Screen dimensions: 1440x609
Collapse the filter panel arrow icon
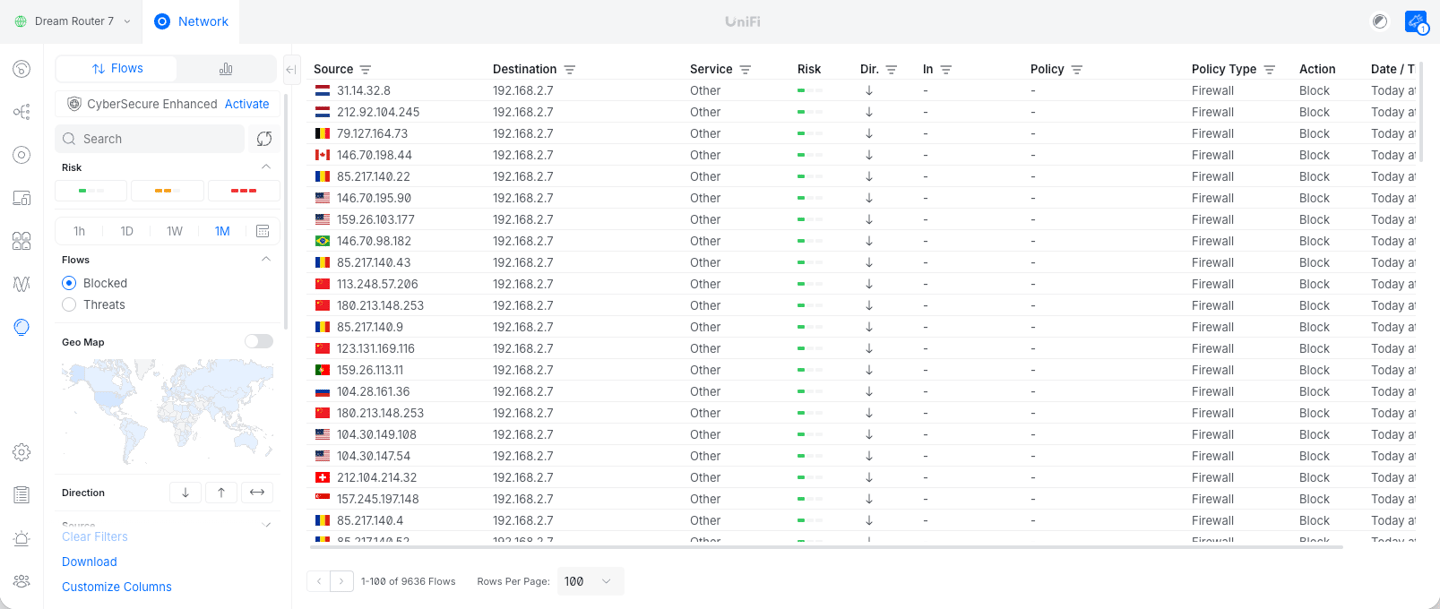coord(291,69)
